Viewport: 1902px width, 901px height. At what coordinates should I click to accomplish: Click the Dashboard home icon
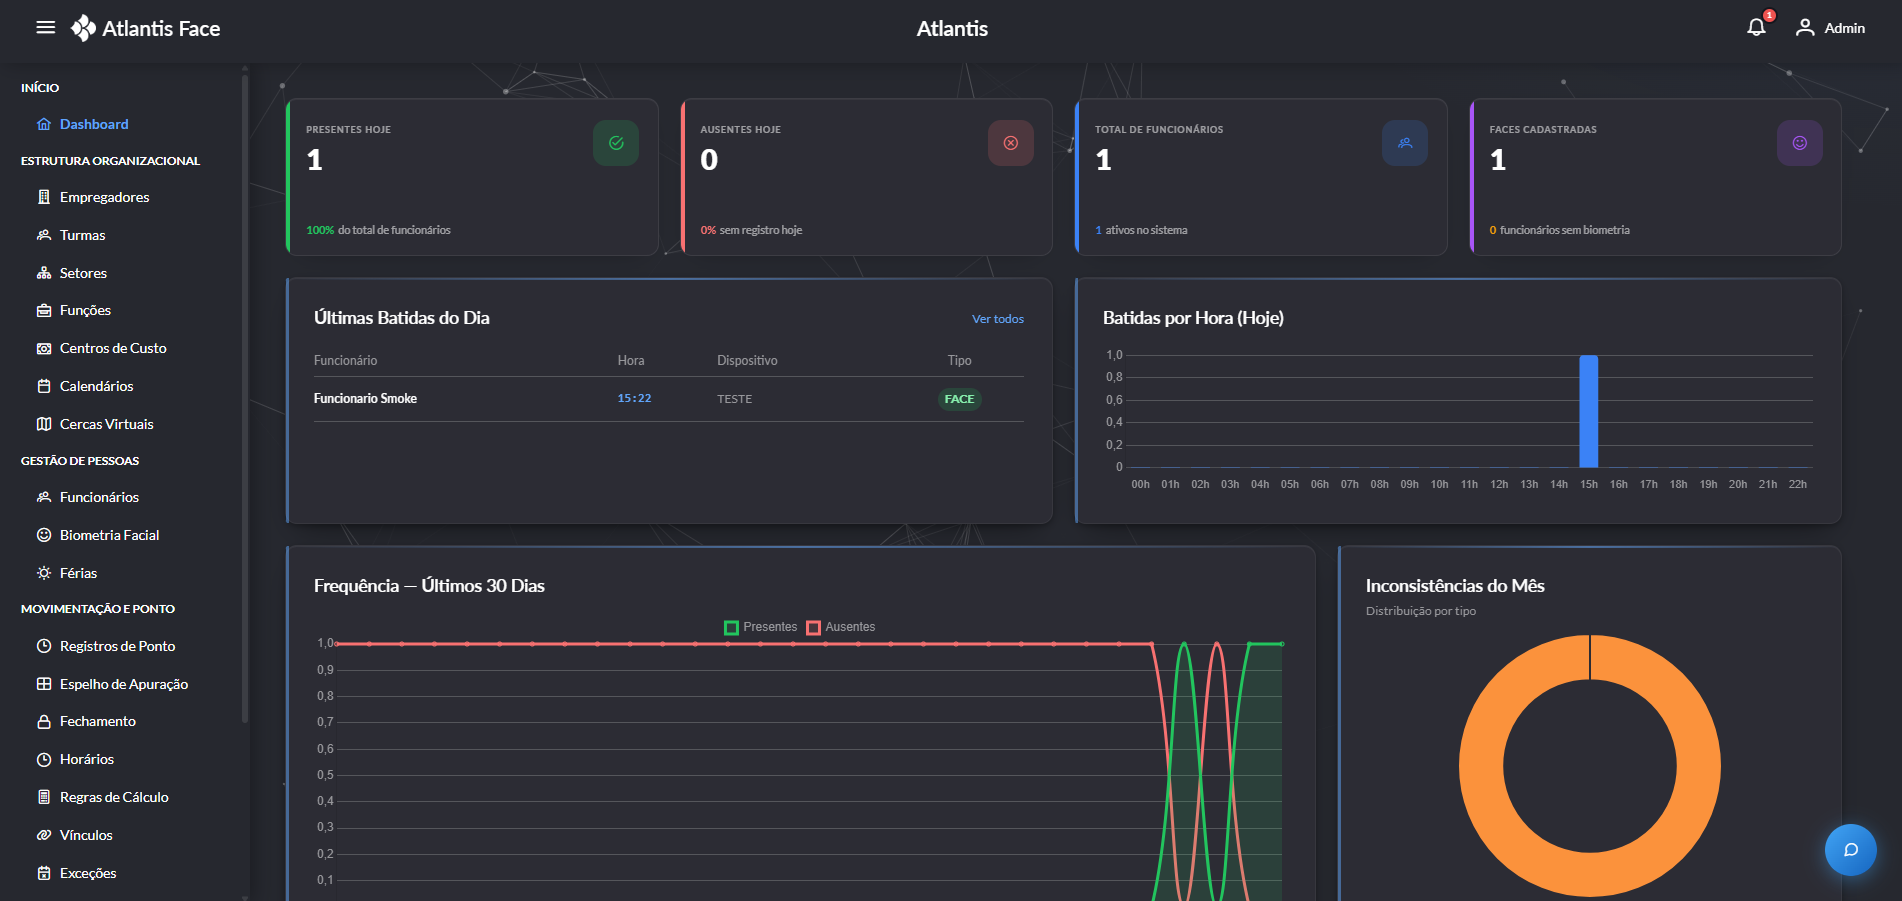(x=44, y=124)
